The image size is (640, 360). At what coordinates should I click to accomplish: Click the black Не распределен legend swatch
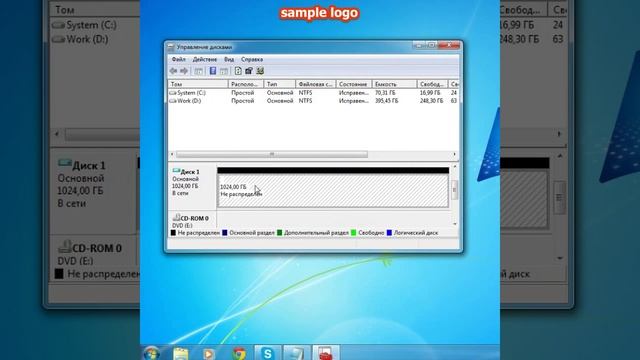(173, 233)
